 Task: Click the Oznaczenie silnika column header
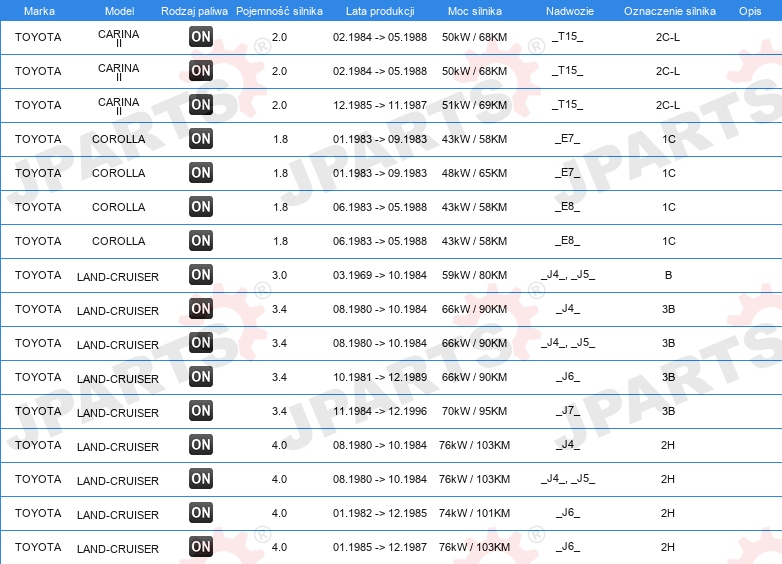click(670, 11)
